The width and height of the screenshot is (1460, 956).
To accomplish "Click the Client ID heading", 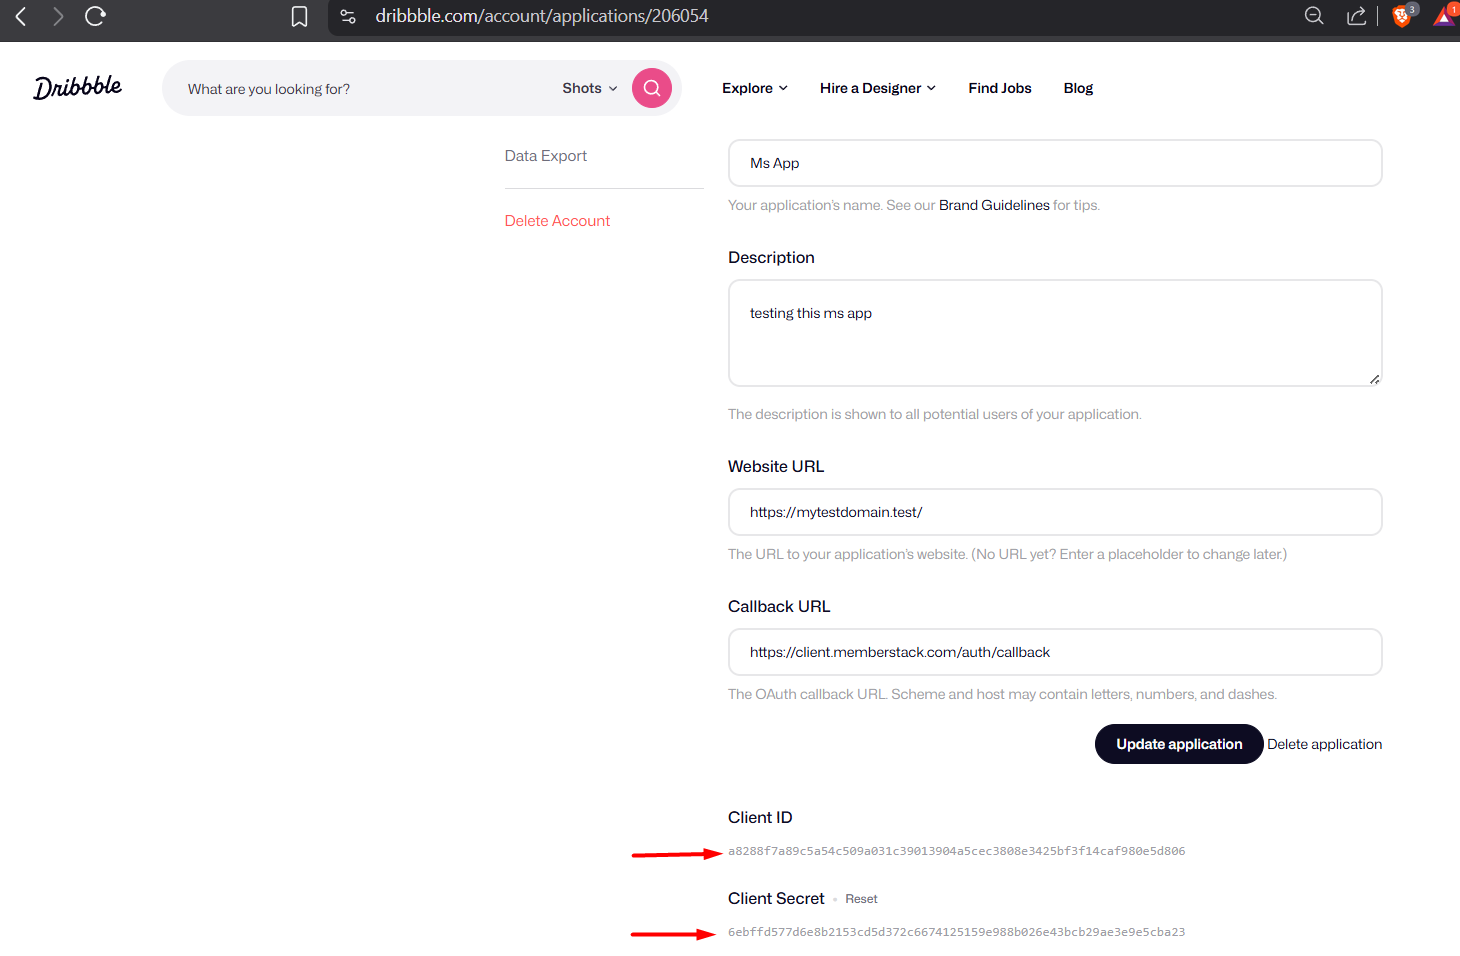I will point(760,817).
